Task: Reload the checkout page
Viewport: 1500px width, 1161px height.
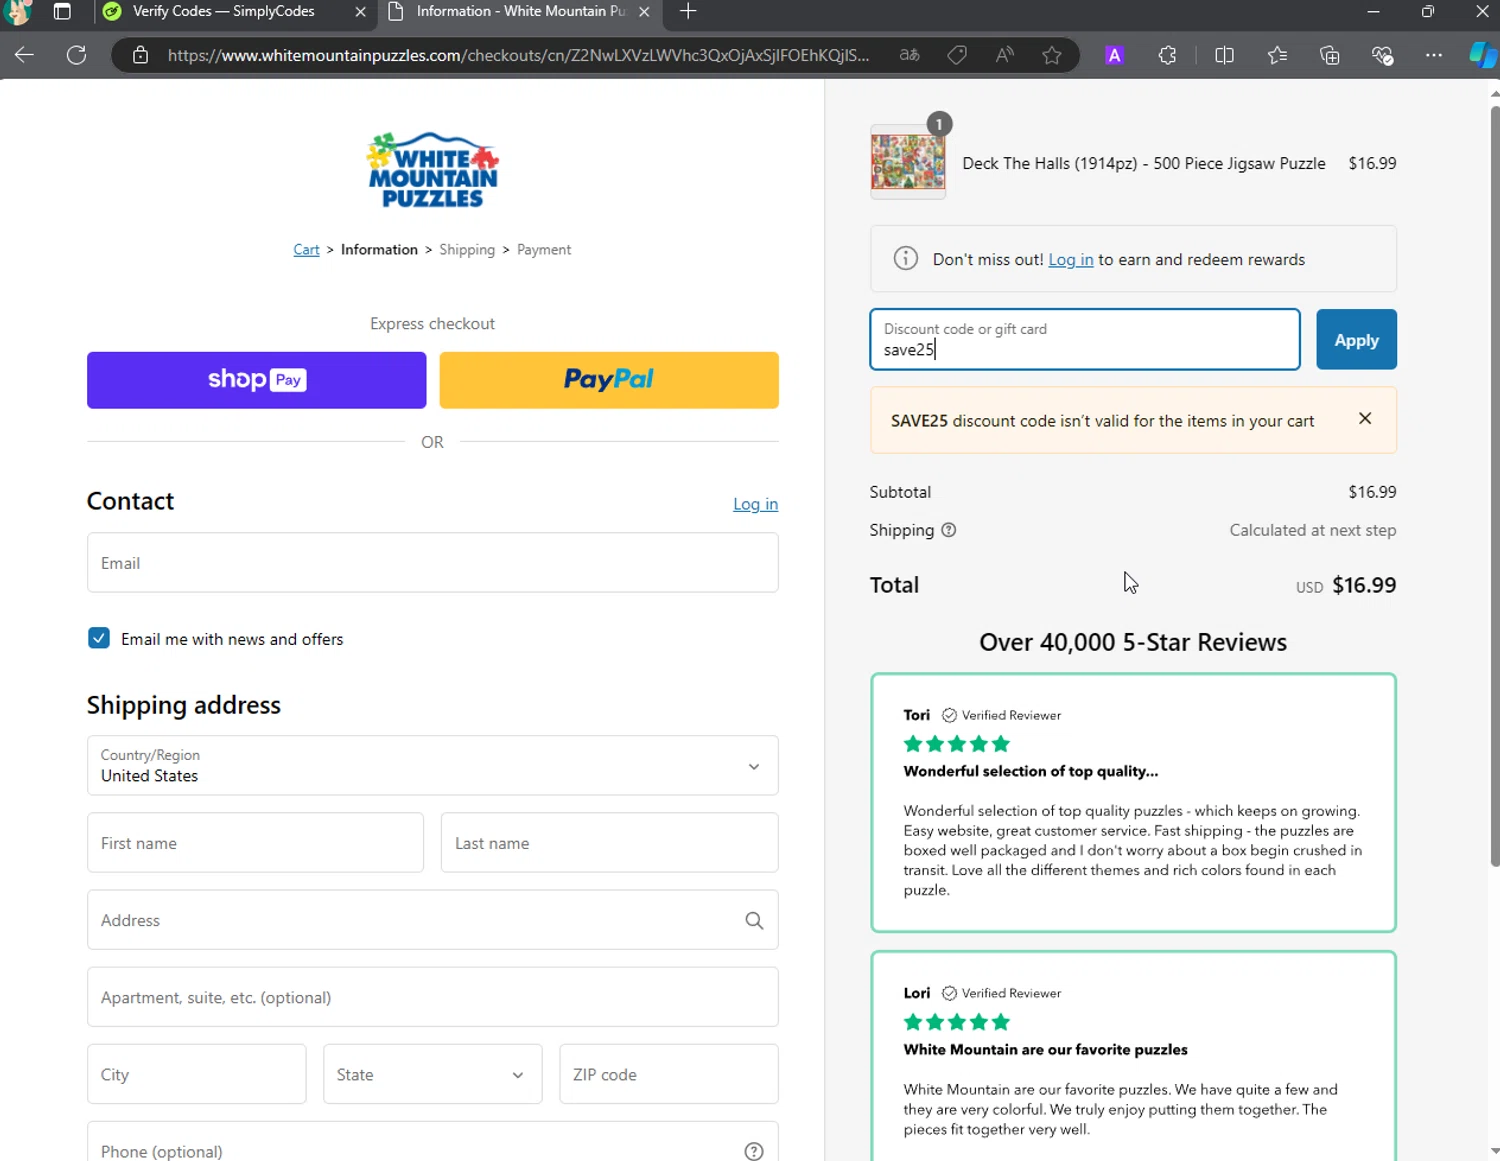Action: click(76, 55)
